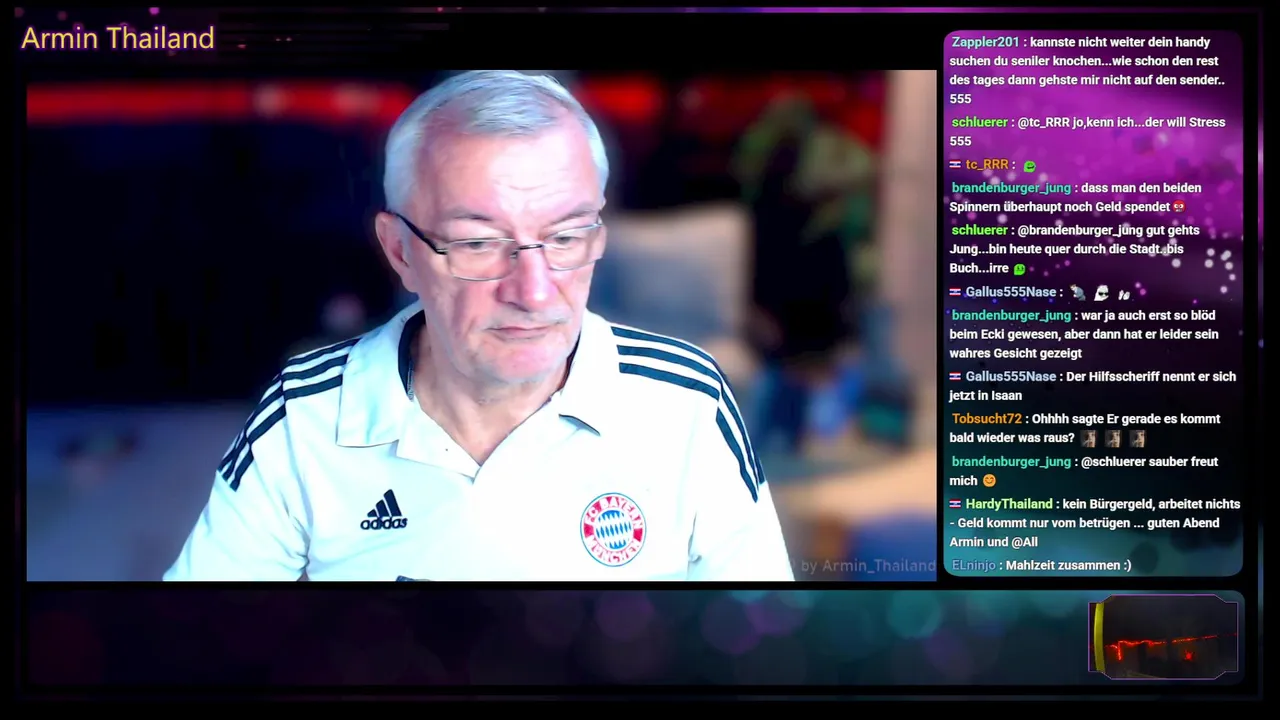Click the last emote after 'was raus?'
The image size is (1280, 720).
(x=1137, y=438)
